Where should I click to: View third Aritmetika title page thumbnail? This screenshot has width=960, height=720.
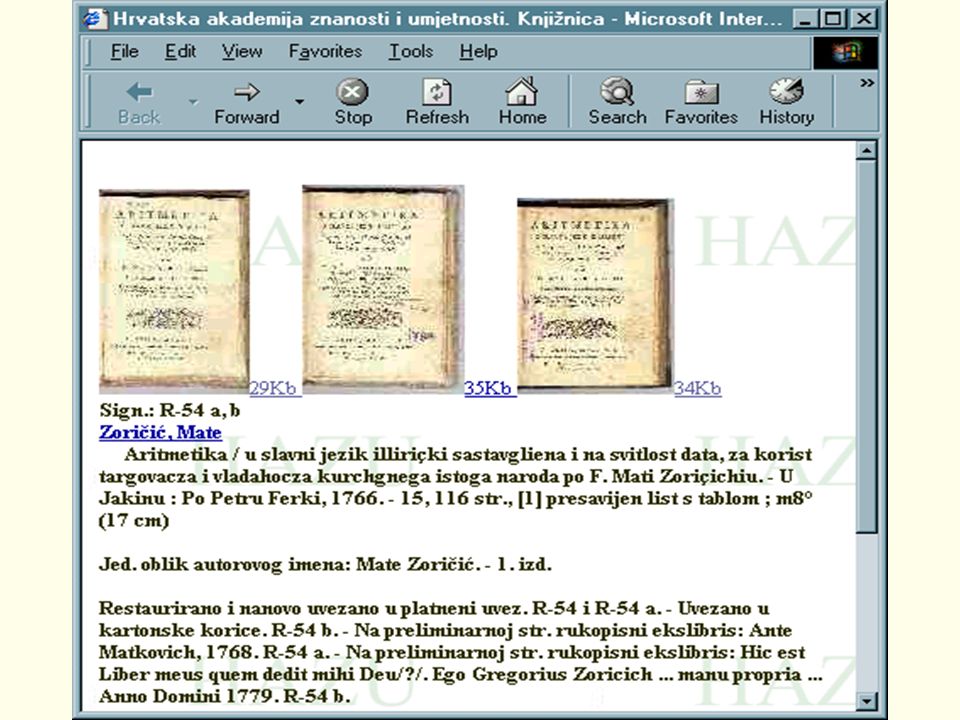pyautogui.click(x=595, y=295)
